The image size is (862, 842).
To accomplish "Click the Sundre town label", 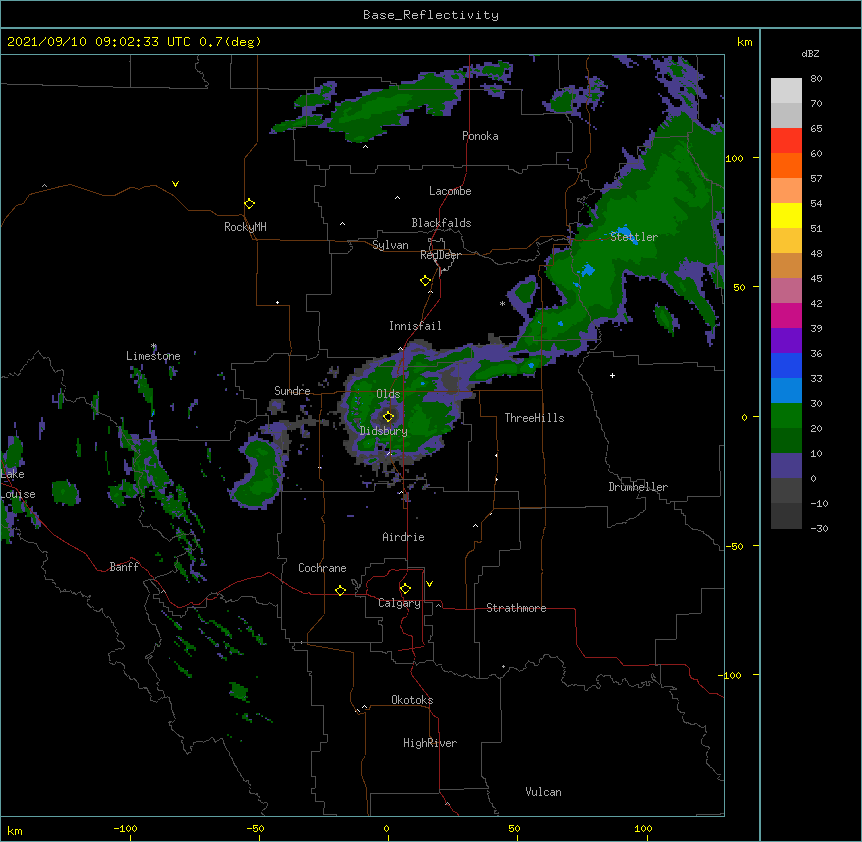I will [292, 391].
